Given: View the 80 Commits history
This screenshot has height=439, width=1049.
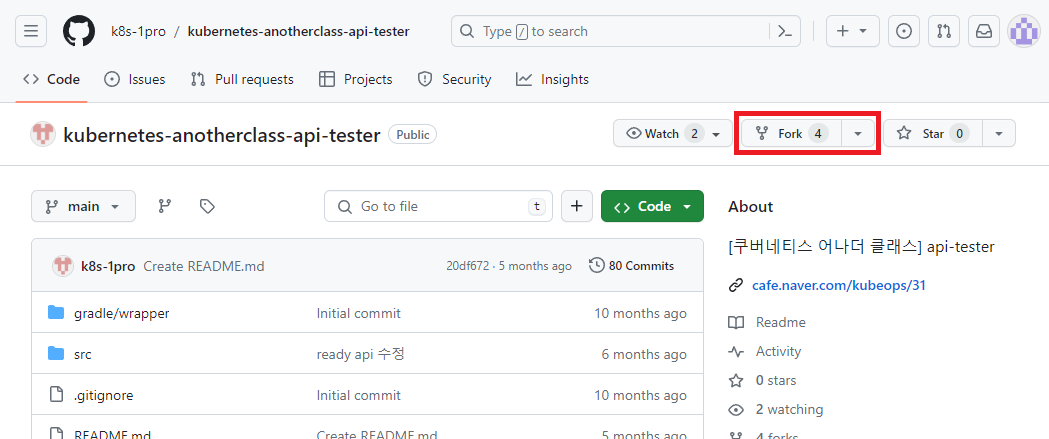Looking at the screenshot, I should 632,266.
